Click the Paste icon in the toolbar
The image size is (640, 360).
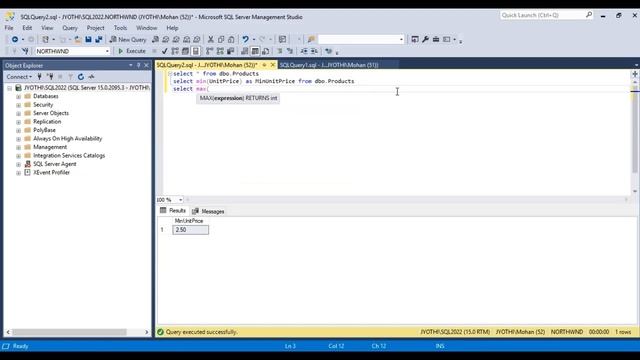coord(231,40)
